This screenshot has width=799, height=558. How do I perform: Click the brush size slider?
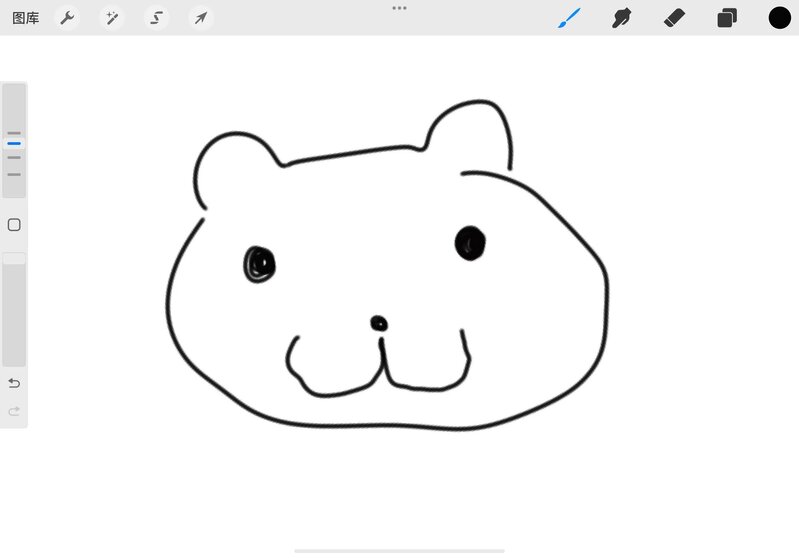click(x=14, y=140)
